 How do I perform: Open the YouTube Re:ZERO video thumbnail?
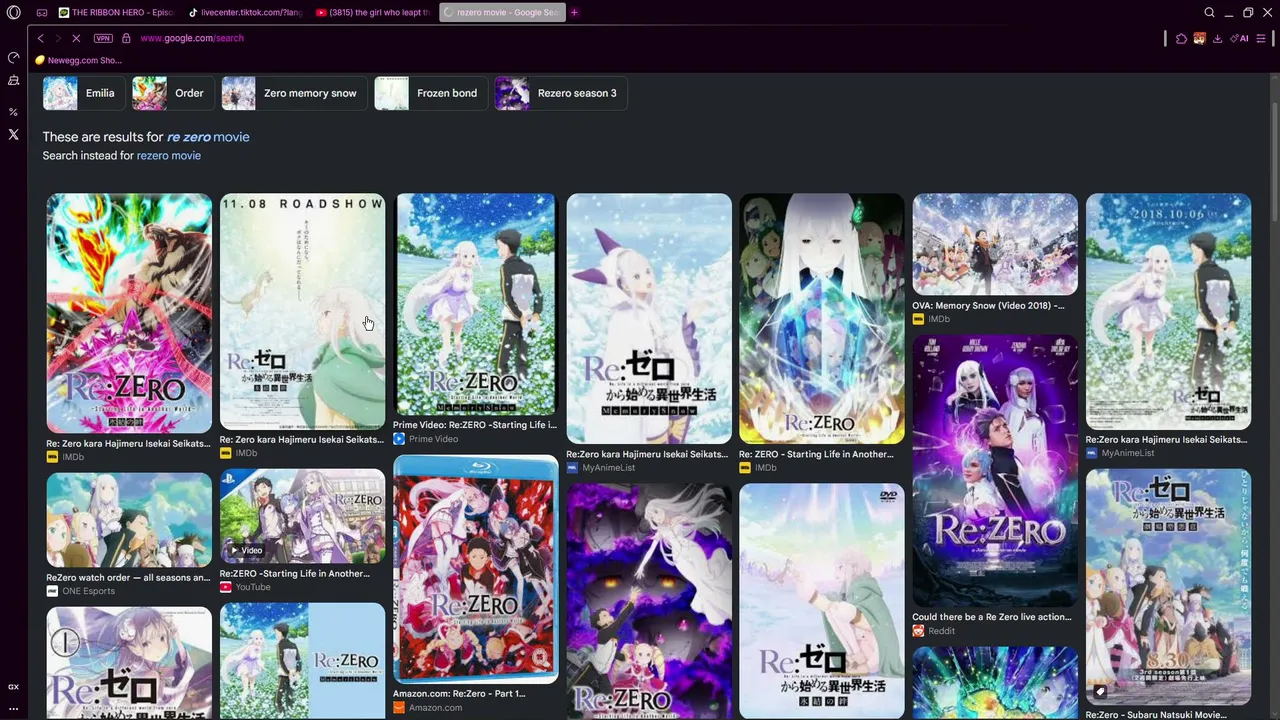[302, 516]
